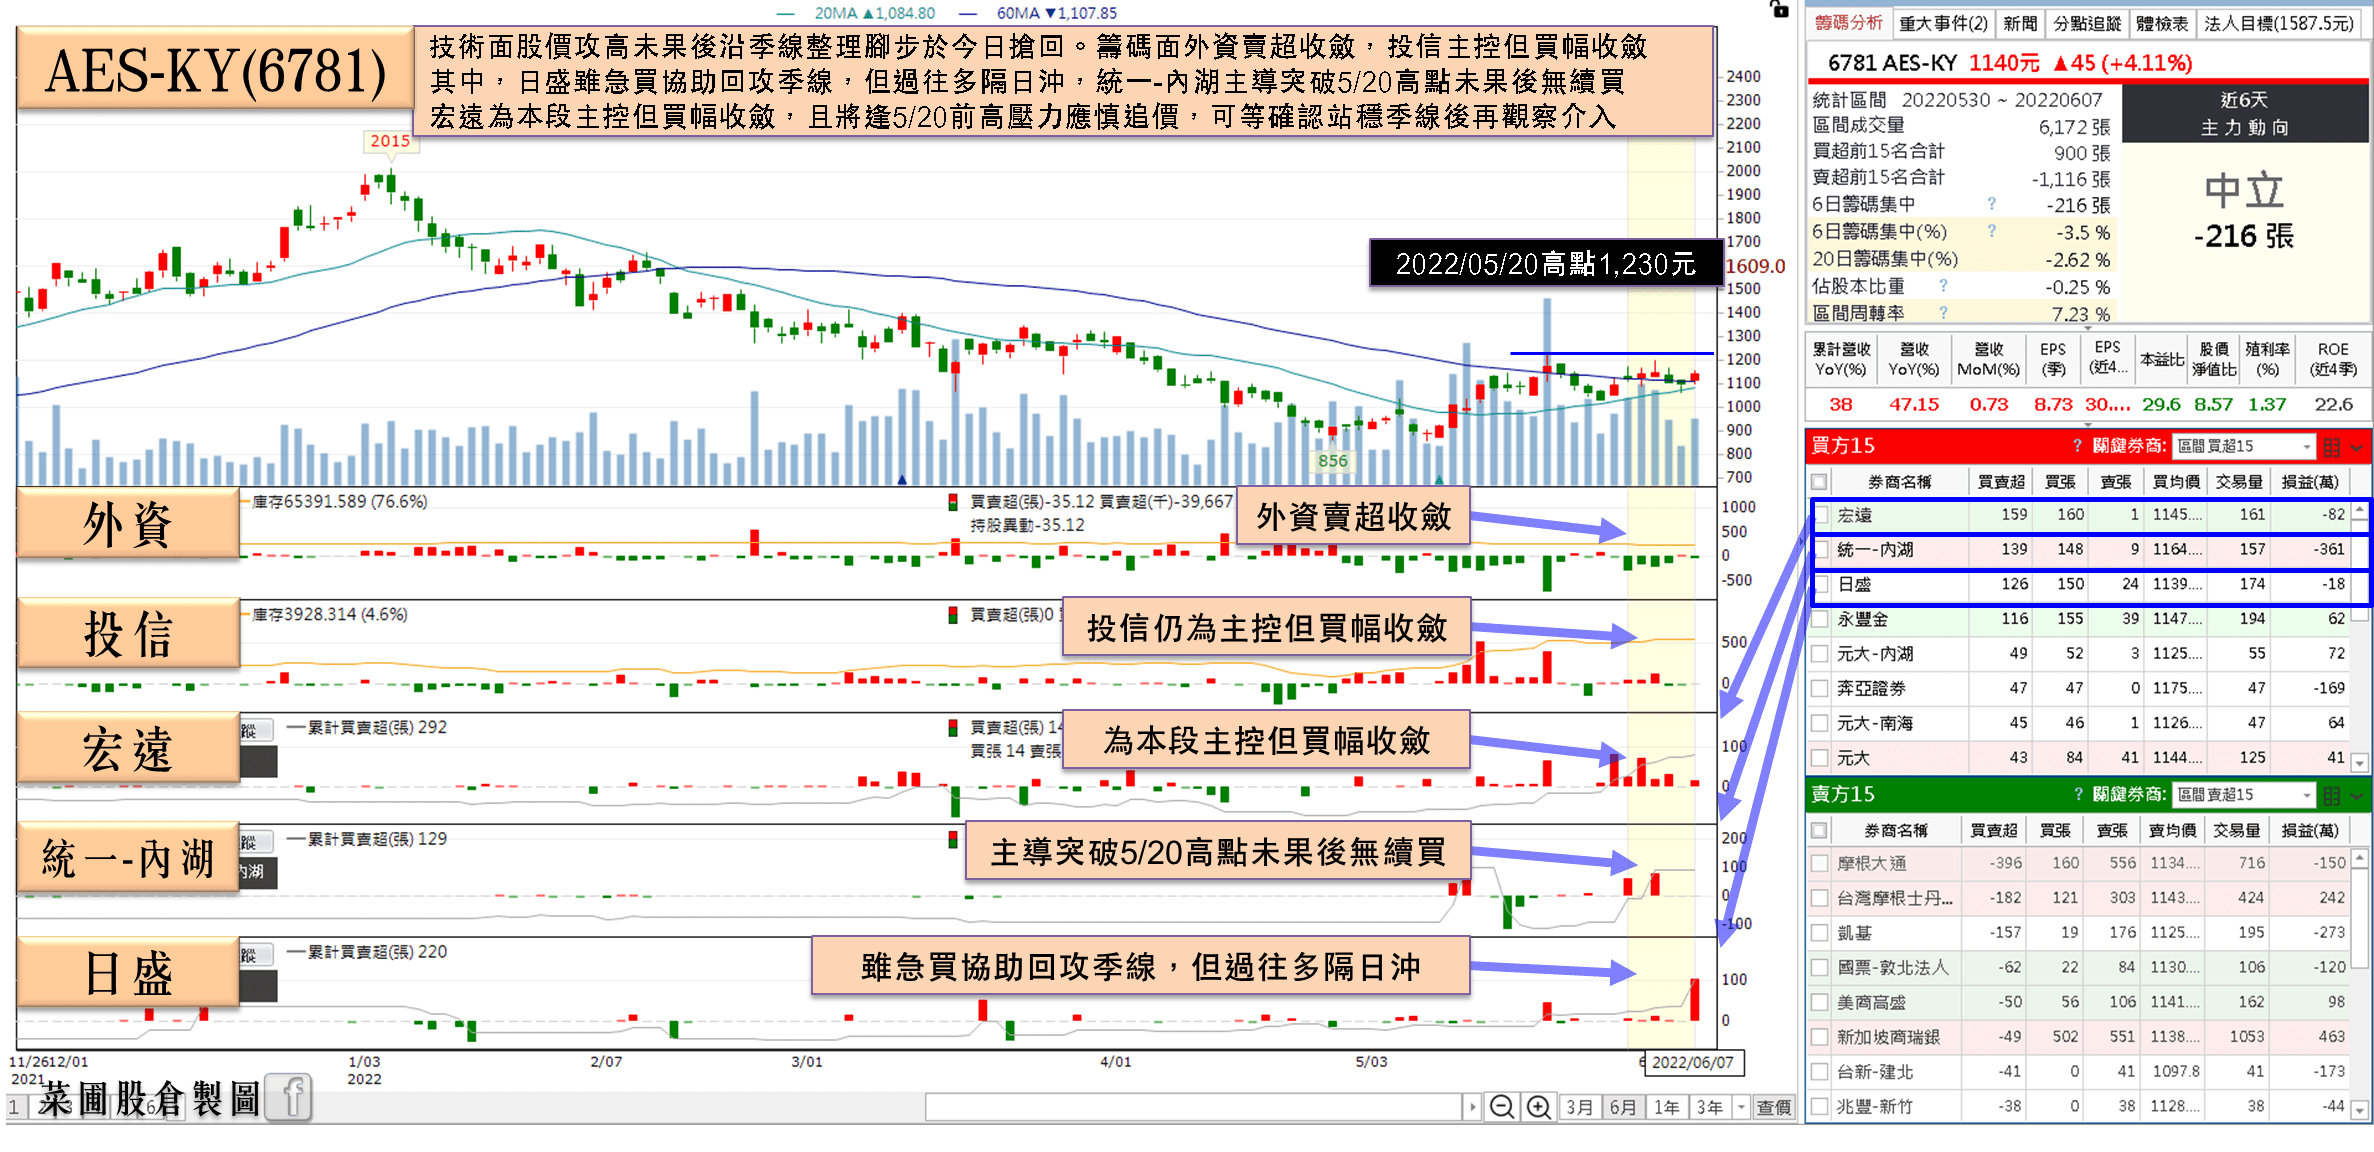Toggle the select-all checkbox in the 買方15 header row
The height and width of the screenshot is (1152, 2374).
(x=1820, y=481)
